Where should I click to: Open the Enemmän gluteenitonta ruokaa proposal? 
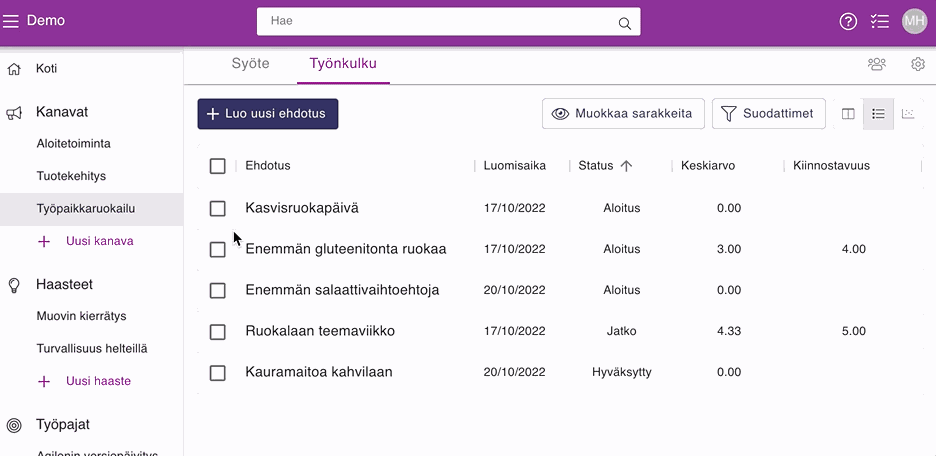point(346,249)
